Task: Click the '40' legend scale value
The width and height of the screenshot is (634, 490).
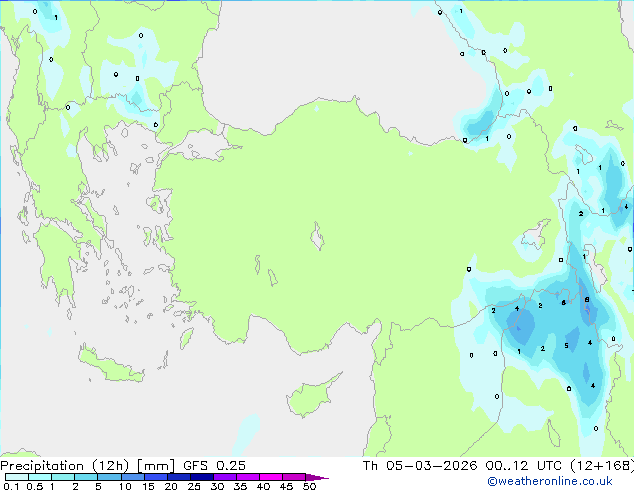Action: tap(263, 486)
